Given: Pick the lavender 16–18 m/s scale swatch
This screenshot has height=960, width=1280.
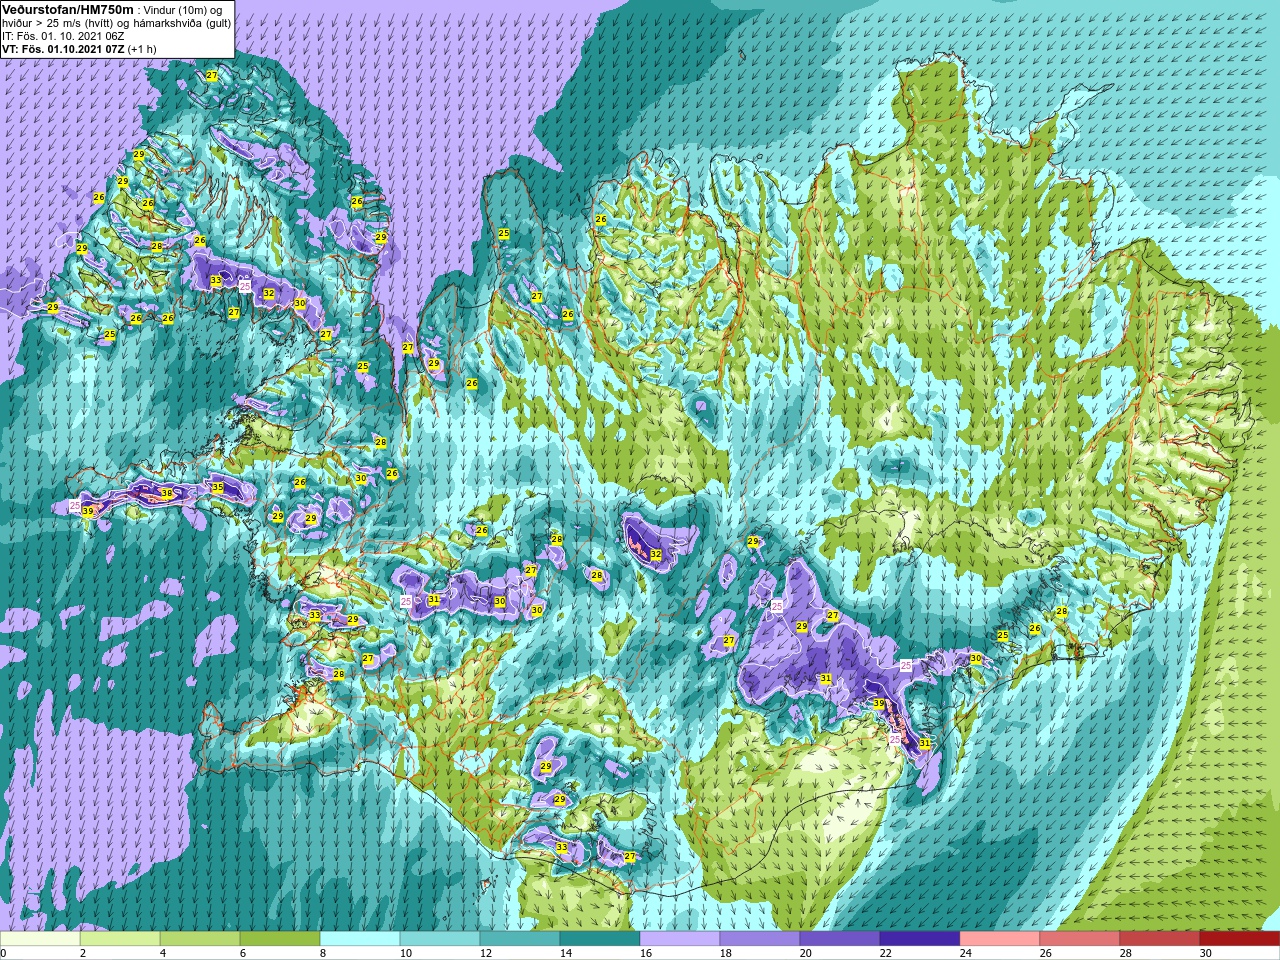Looking at the screenshot, I should click(x=680, y=939).
